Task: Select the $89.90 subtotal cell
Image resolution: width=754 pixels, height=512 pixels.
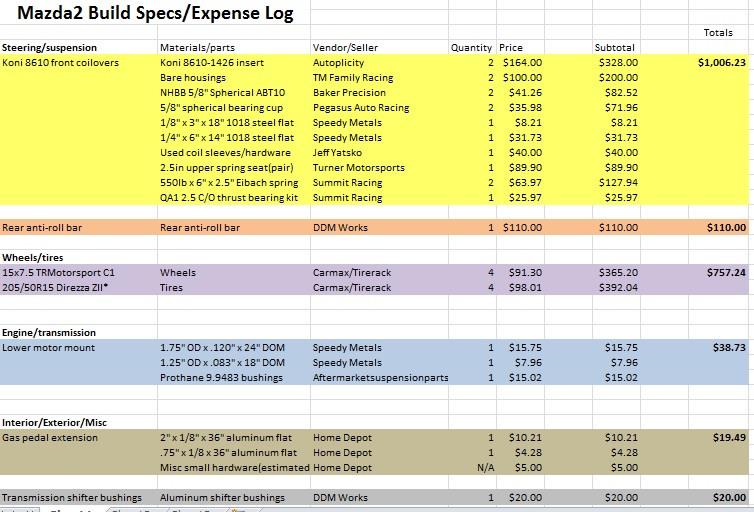Action: click(616, 167)
